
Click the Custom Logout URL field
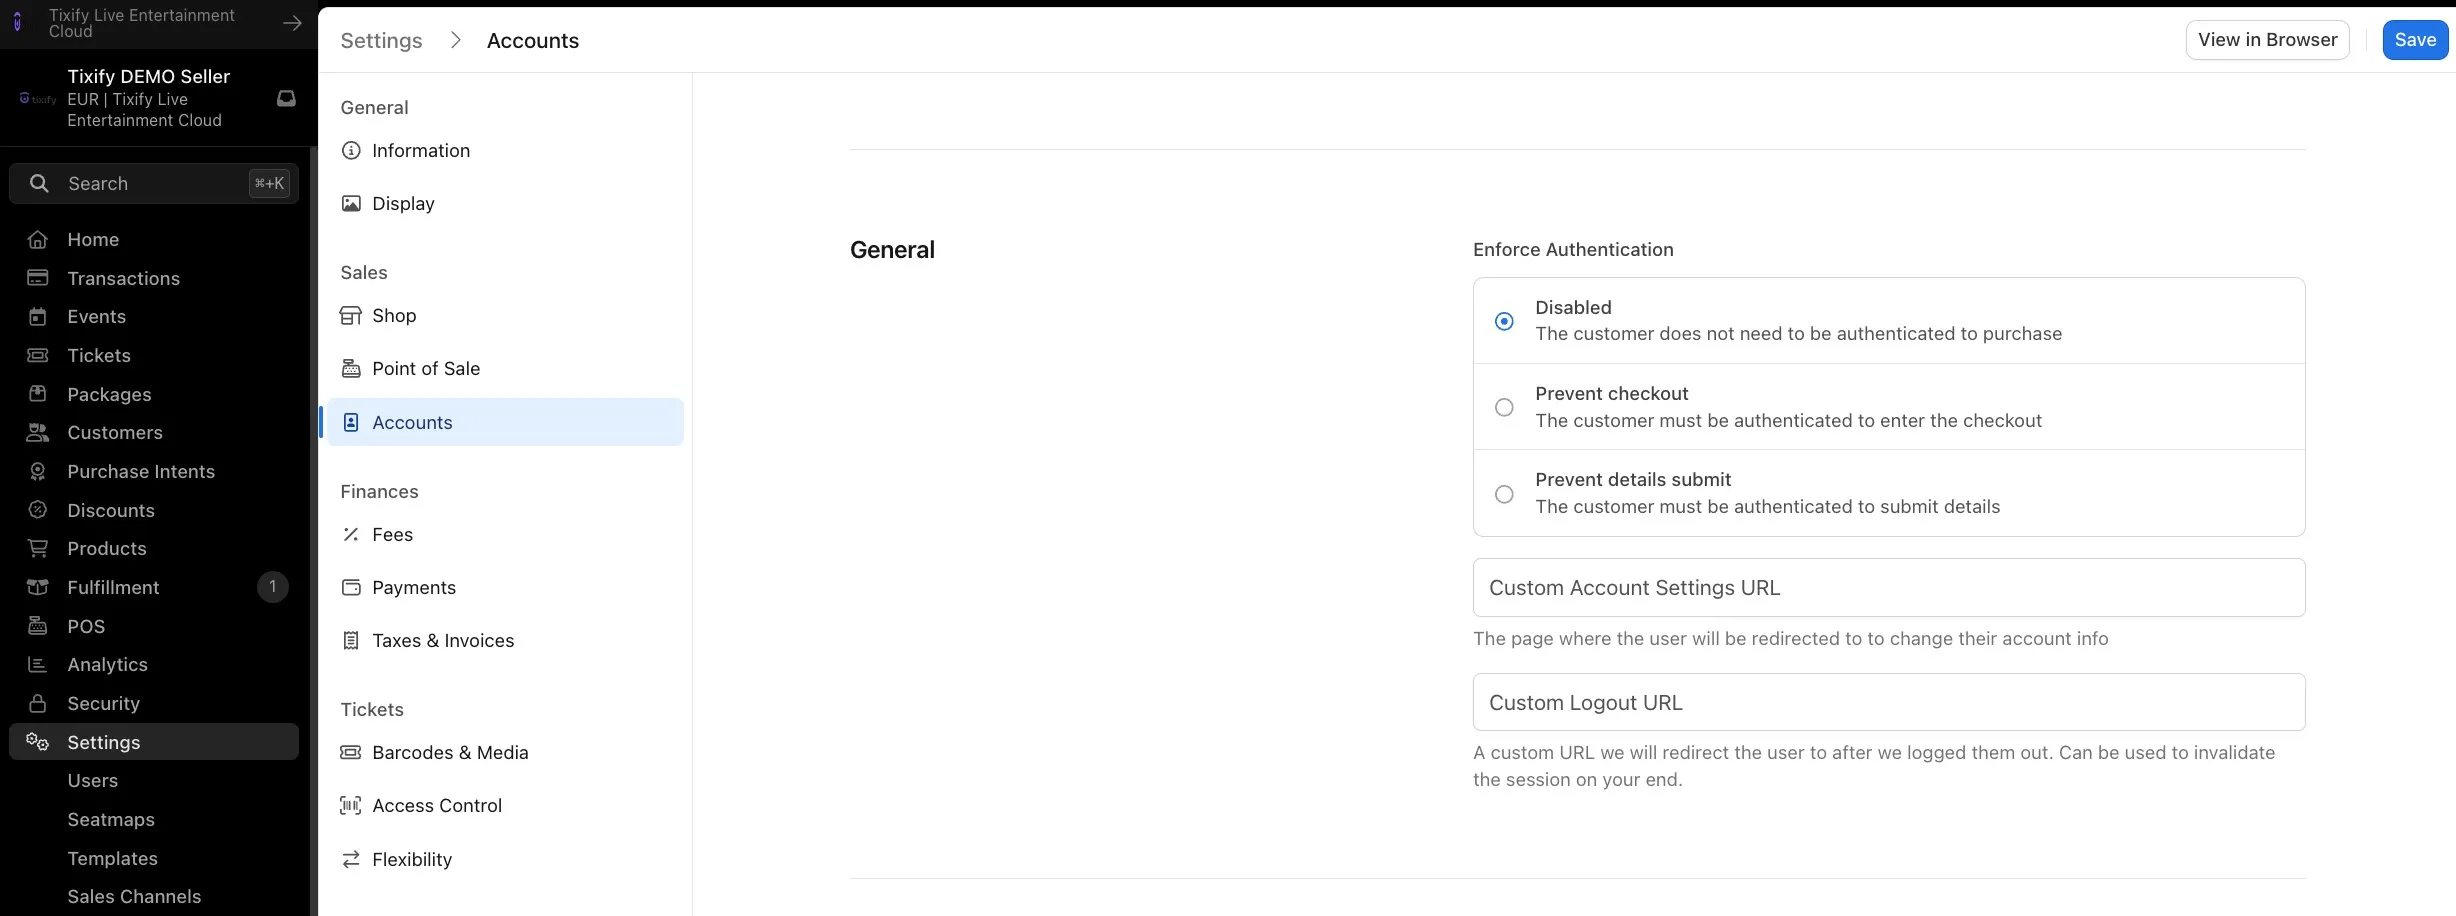1889,702
